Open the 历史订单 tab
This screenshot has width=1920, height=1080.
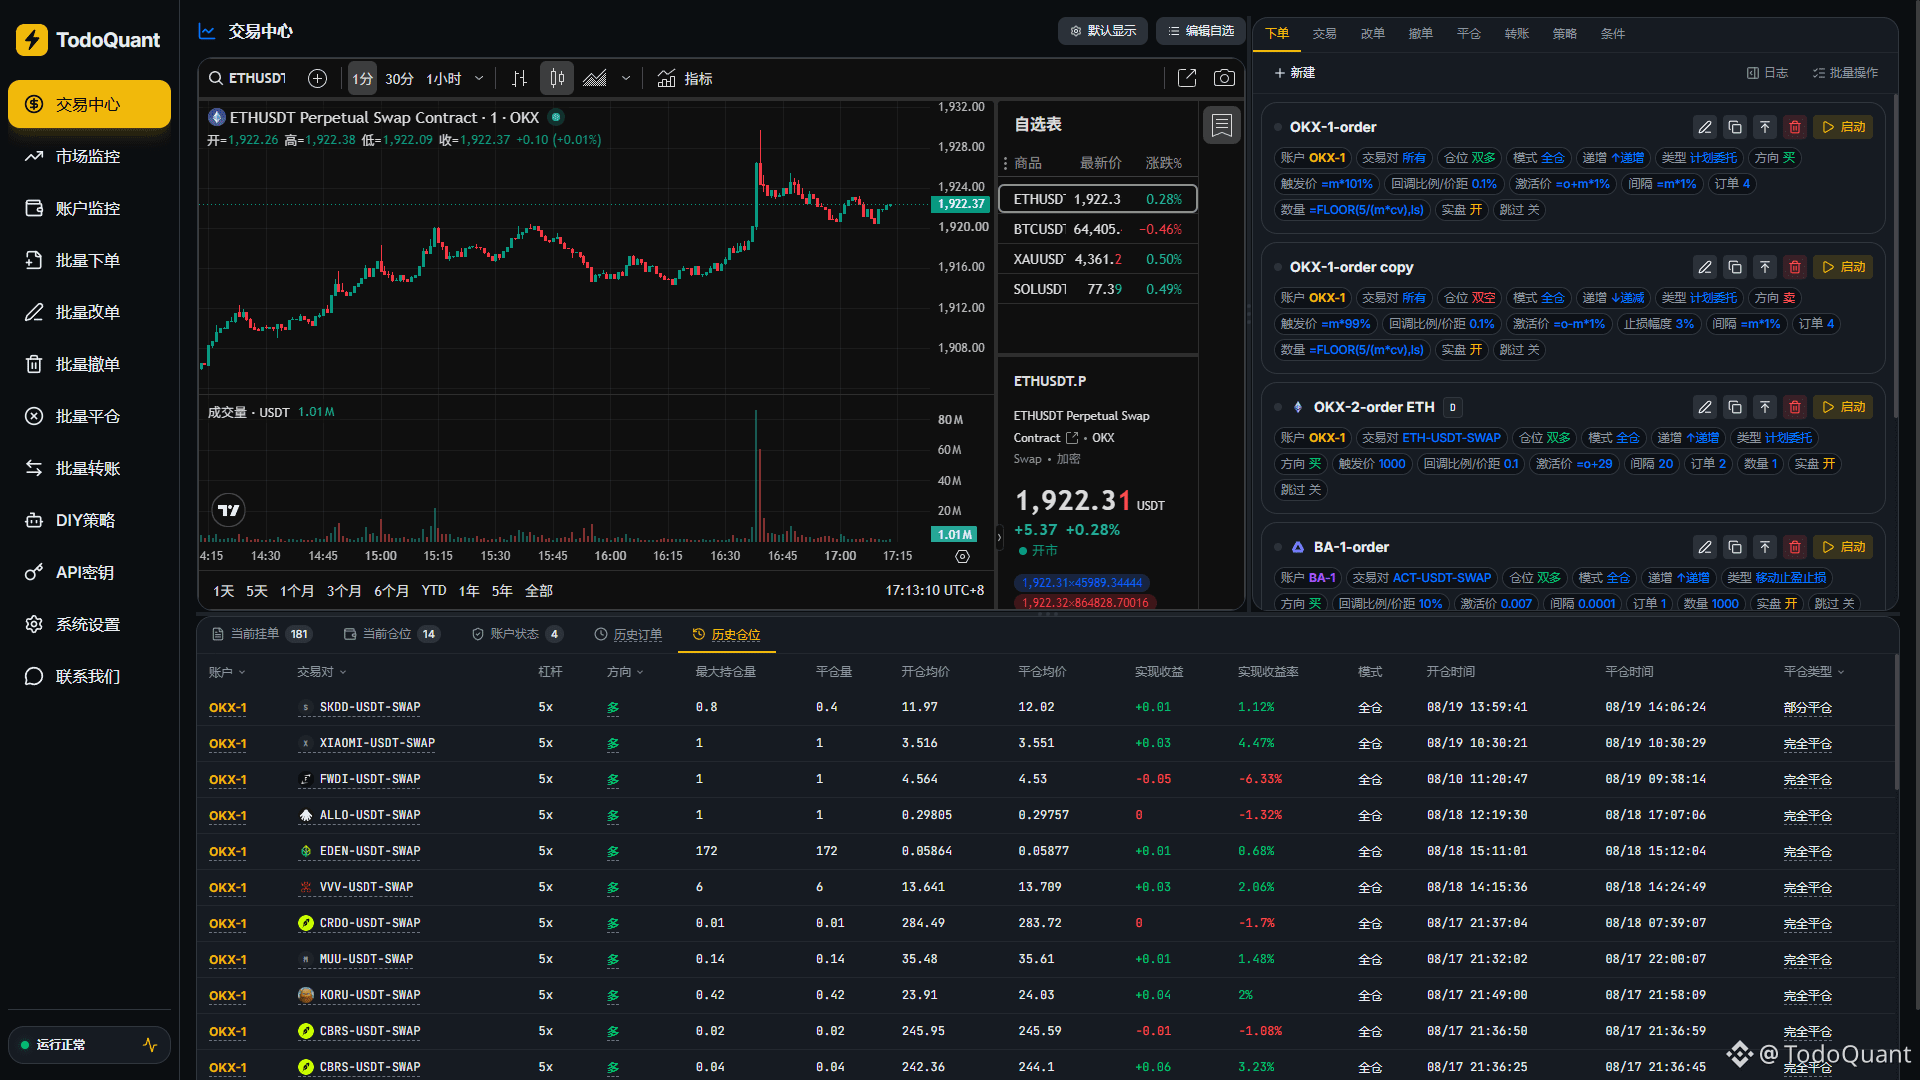[x=628, y=634]
